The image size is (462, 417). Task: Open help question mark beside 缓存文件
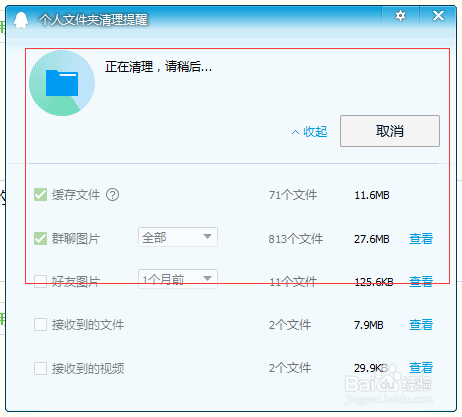[x=112, y=195]
